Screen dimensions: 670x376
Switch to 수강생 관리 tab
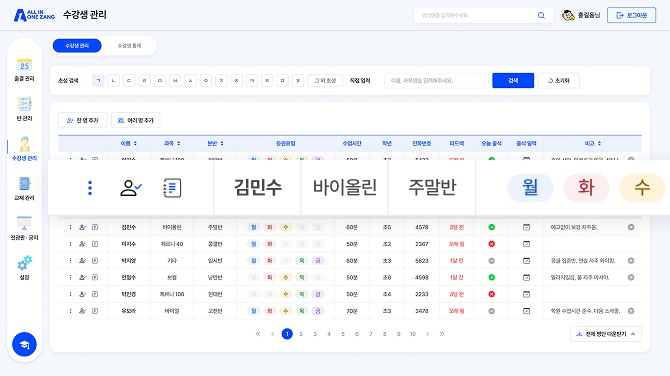[x=77, y=46]
